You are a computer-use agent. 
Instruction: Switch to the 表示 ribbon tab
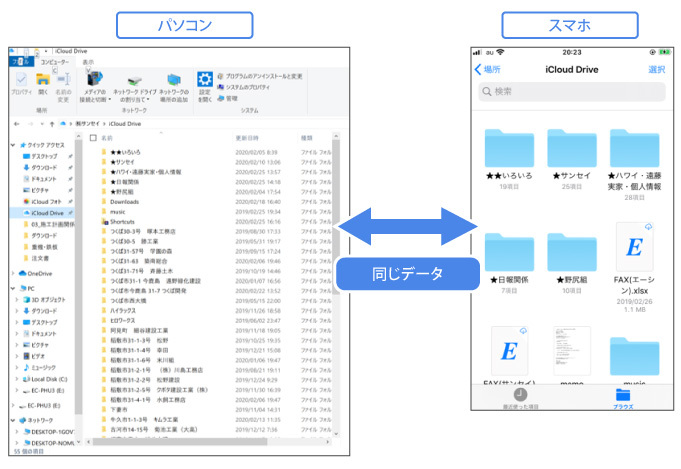pyautogui.click(x=88, y=62)
